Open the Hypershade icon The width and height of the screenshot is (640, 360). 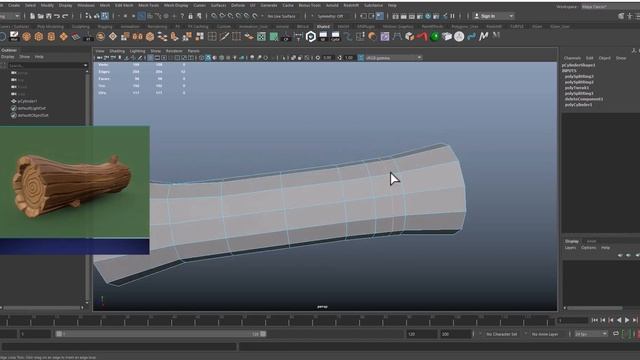(428, 16)
